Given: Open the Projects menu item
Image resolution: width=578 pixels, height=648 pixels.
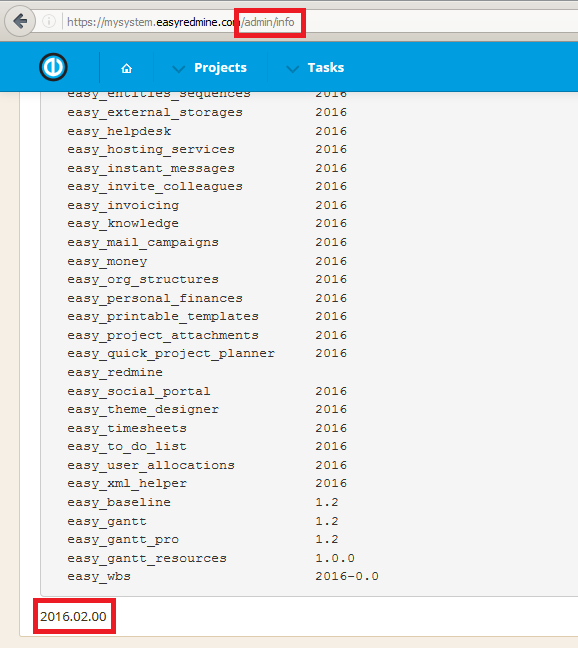Looking at the screenshot, I should [220, 67].
